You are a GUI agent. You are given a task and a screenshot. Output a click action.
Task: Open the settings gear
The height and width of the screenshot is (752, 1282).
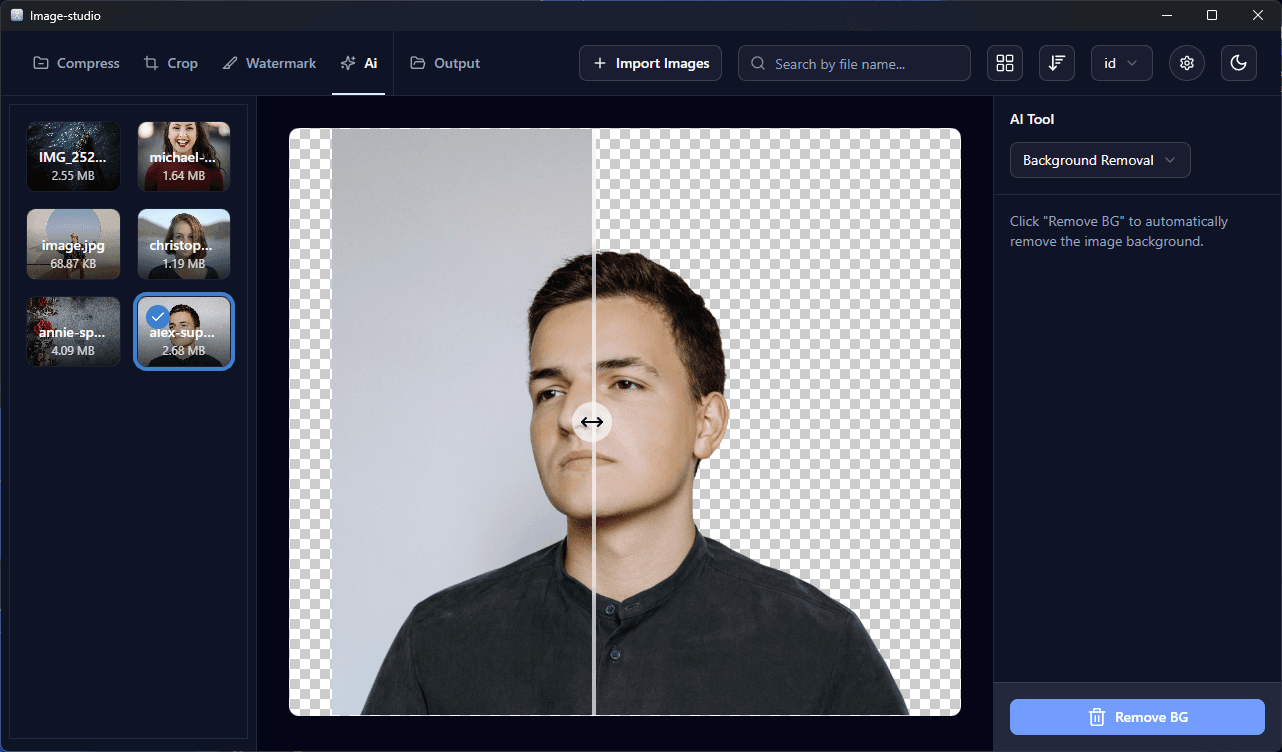[1186, 63]
